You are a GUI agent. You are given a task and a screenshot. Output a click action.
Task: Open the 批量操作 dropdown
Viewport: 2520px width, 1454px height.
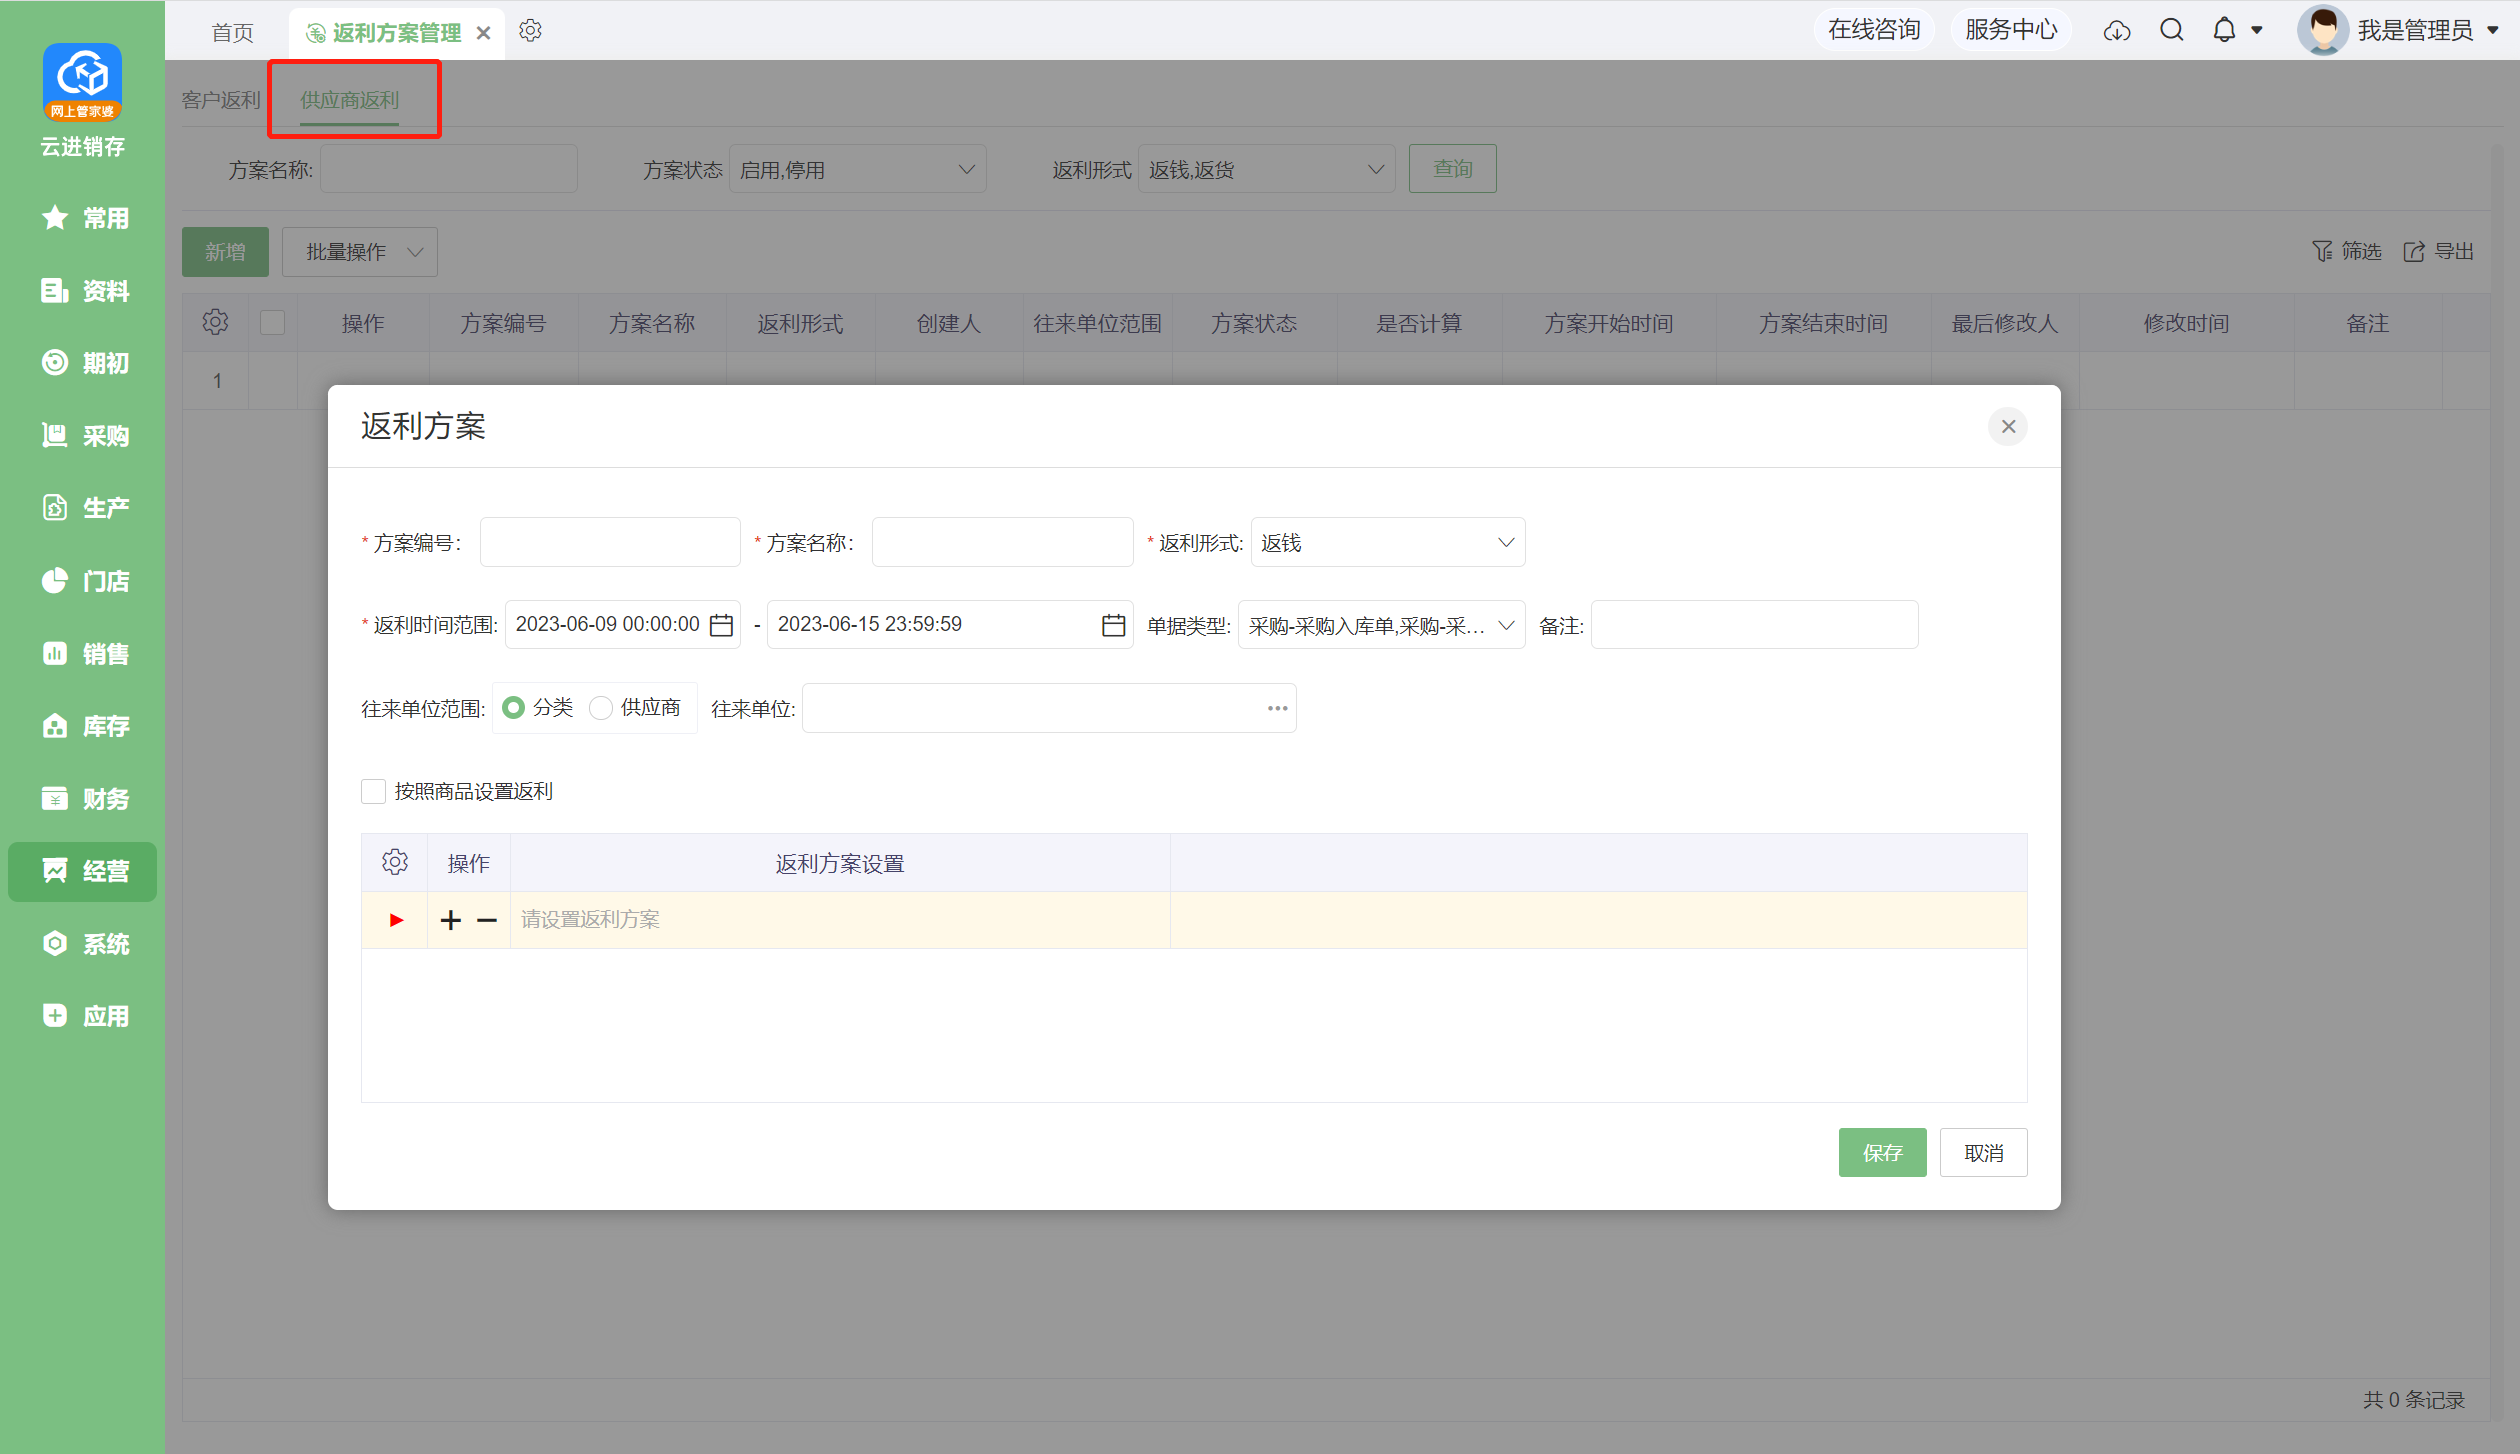pyautogui.click(x=359, y=252)
